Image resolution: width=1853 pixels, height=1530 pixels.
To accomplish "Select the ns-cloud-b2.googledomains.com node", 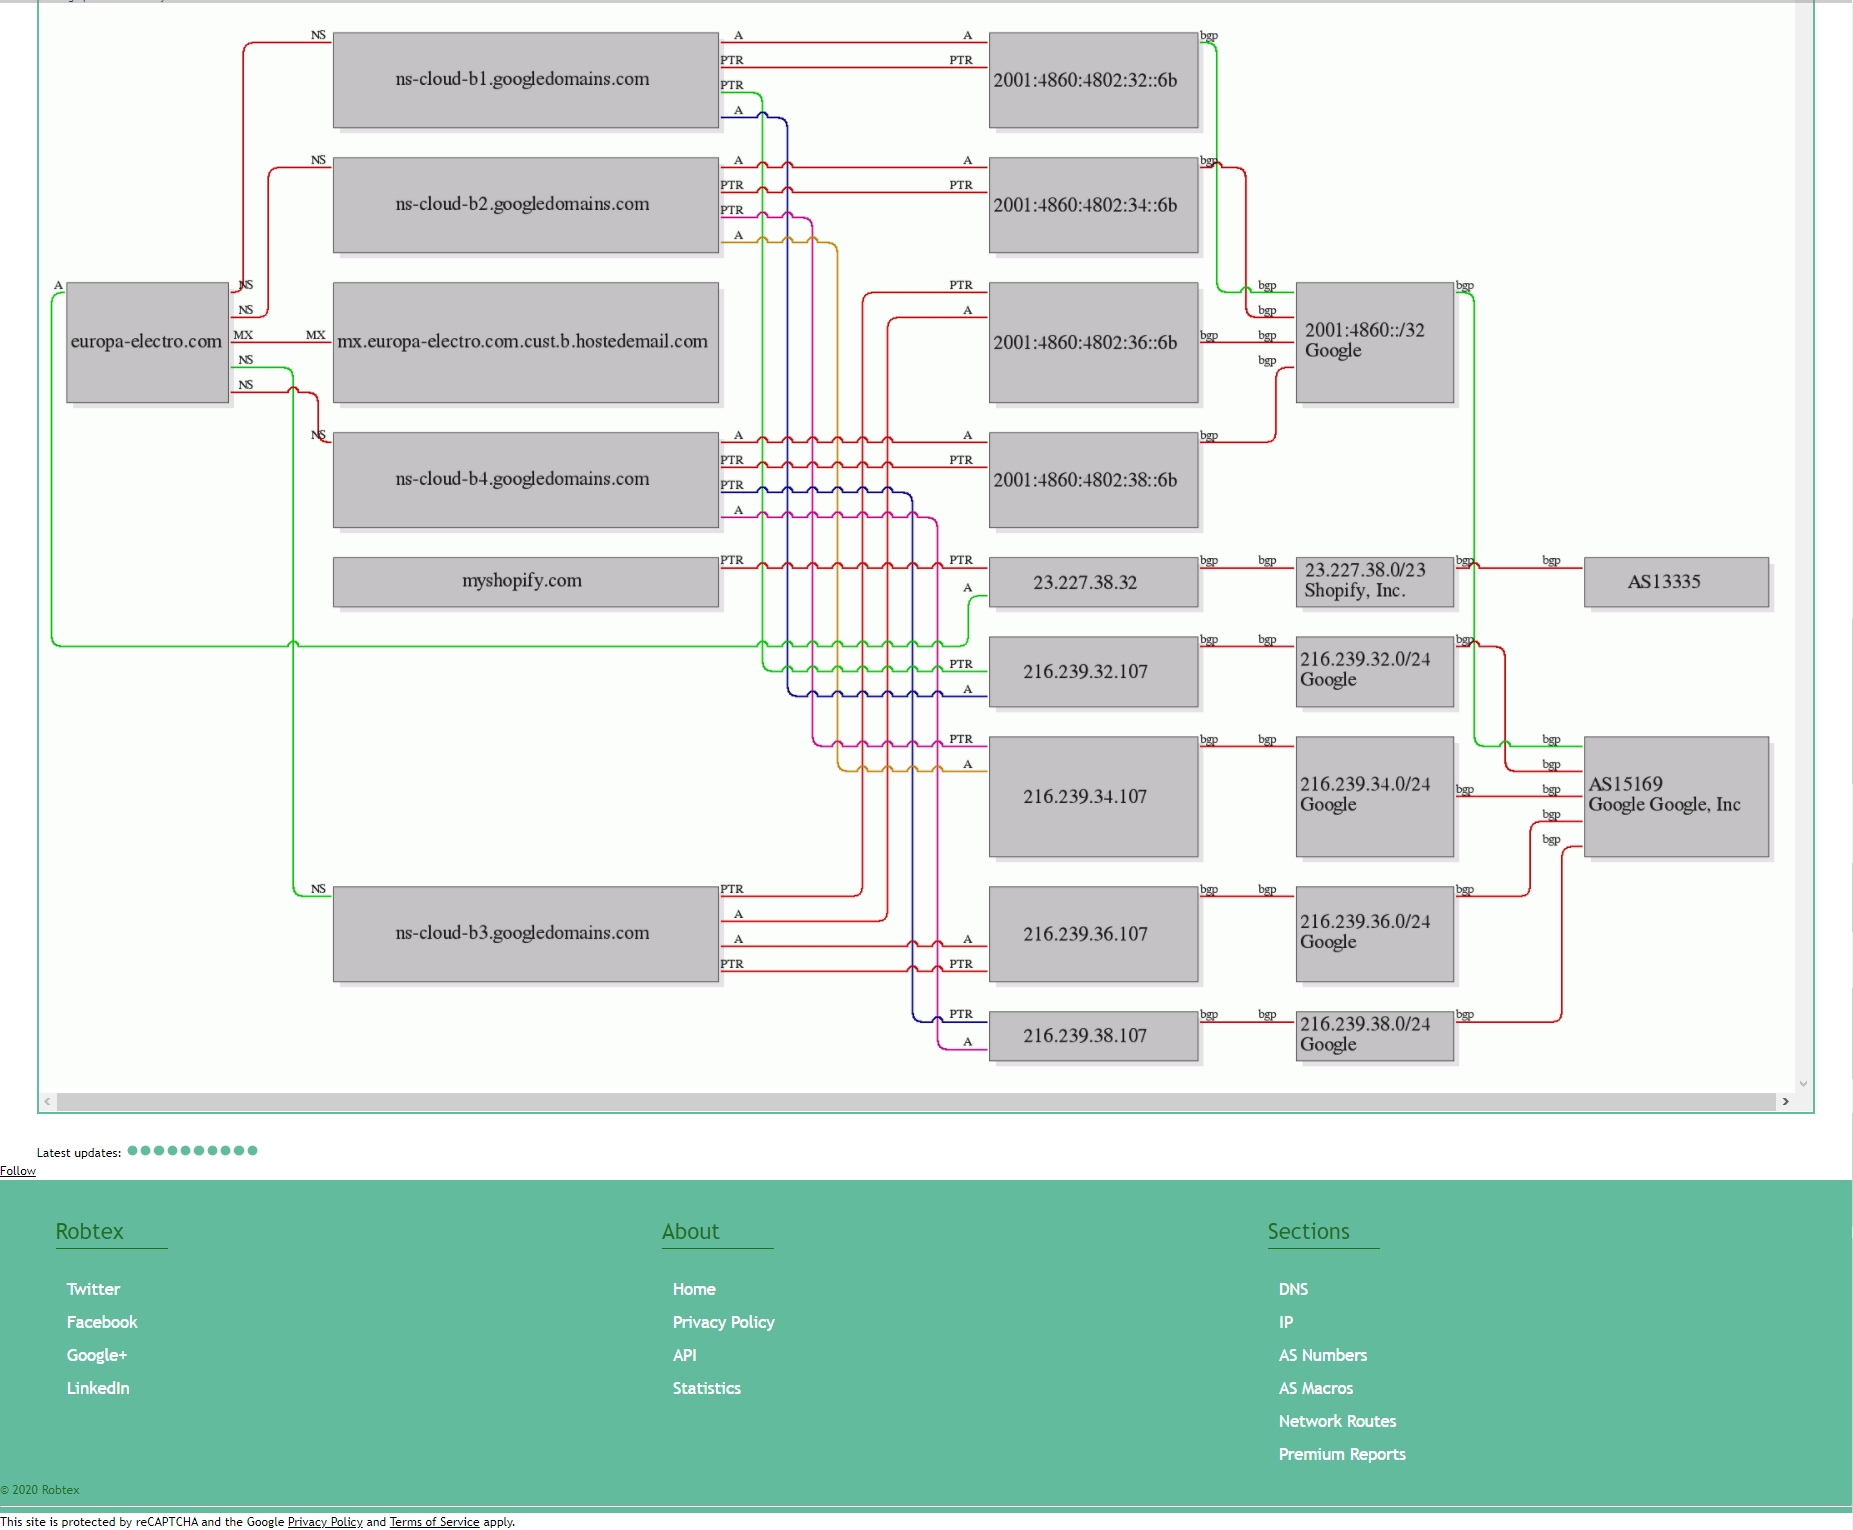I will 526,205.
